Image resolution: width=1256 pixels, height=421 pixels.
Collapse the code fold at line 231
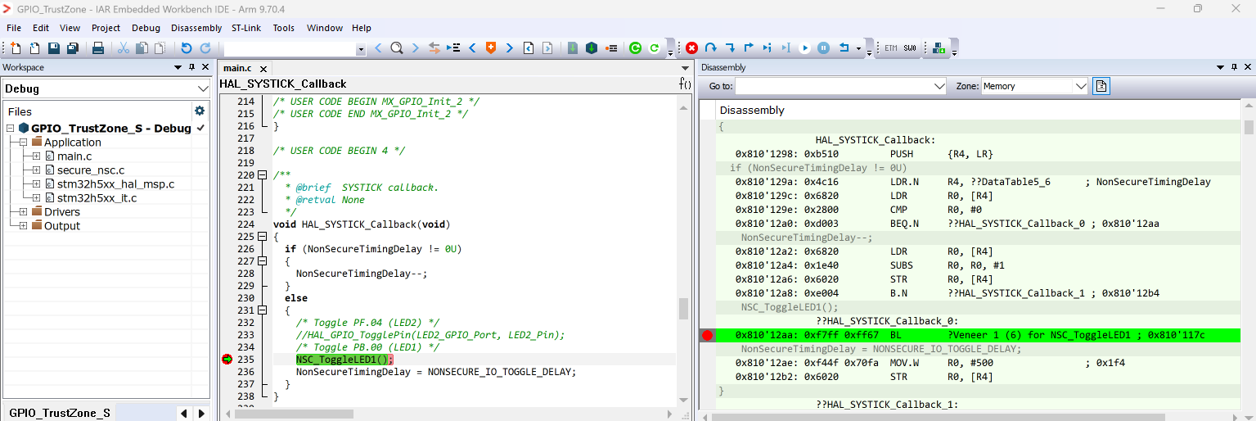click(x=263, y=310)
